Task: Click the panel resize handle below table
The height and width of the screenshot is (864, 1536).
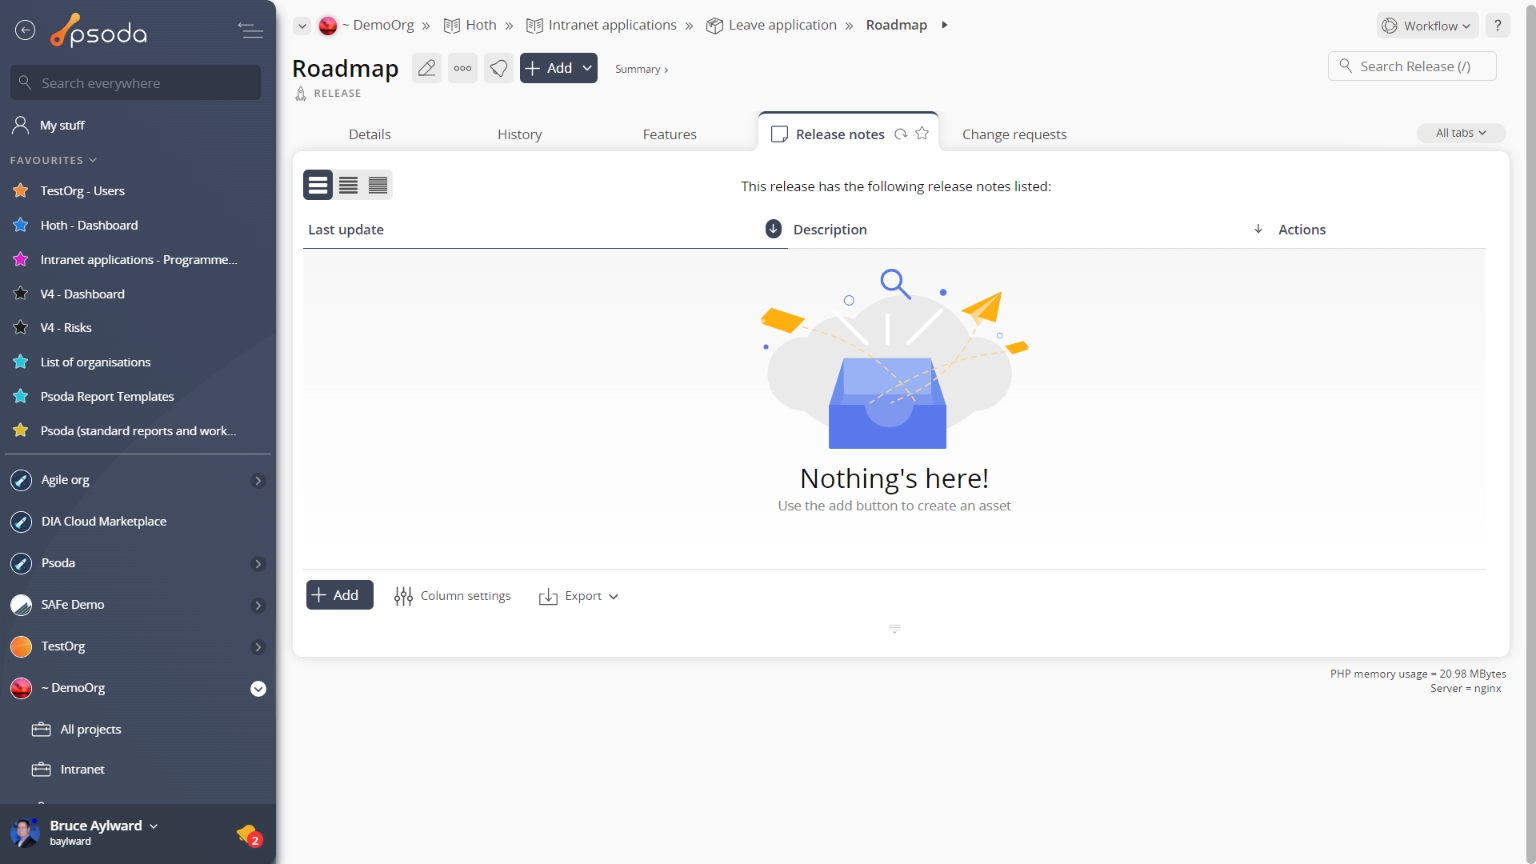Action: (895, 629)
